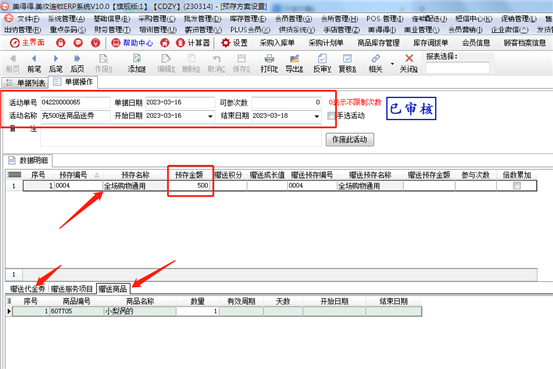
Task: Click the 作废此活动 button
Action: (x=350, y=140)
